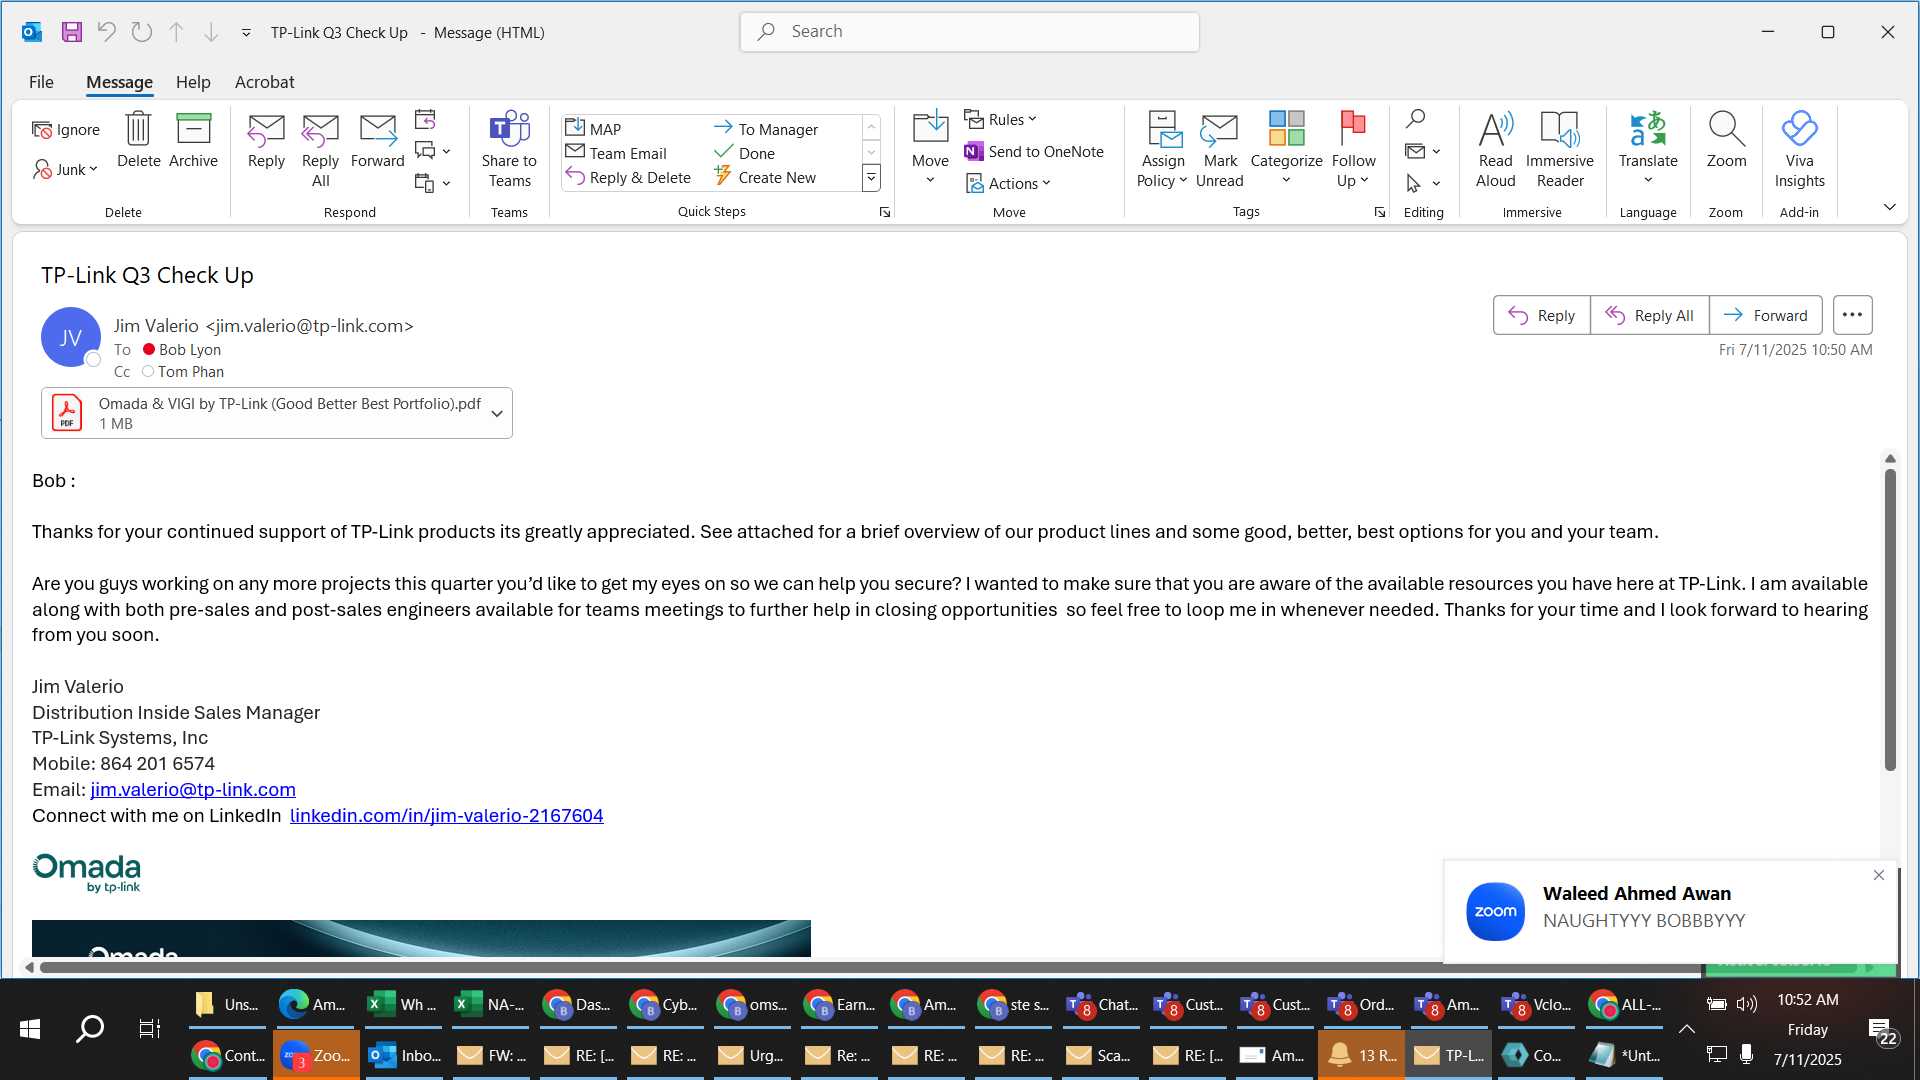Archive the TP-Link message

(193, 140)
